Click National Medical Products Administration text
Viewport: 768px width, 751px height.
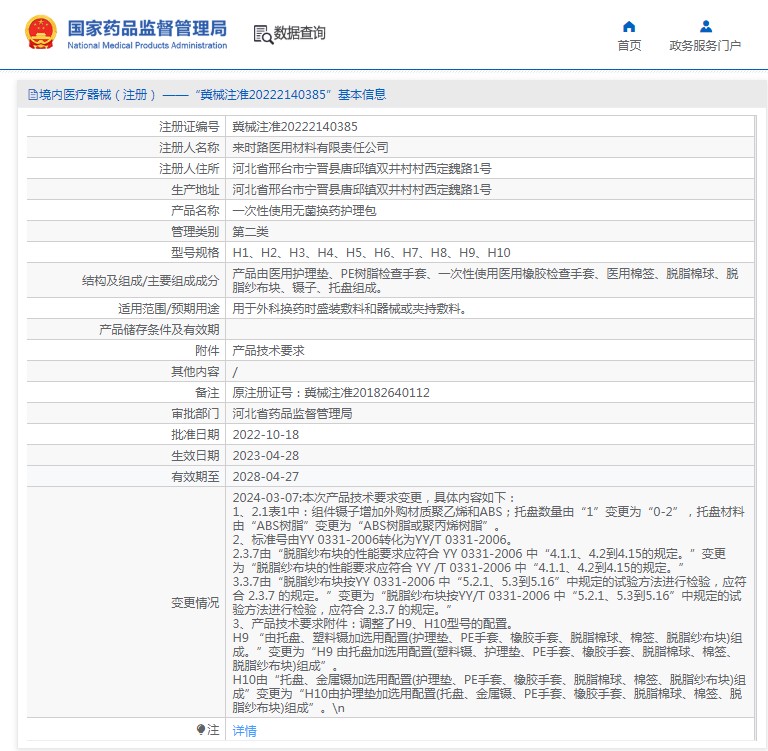(x=147, y=45)
